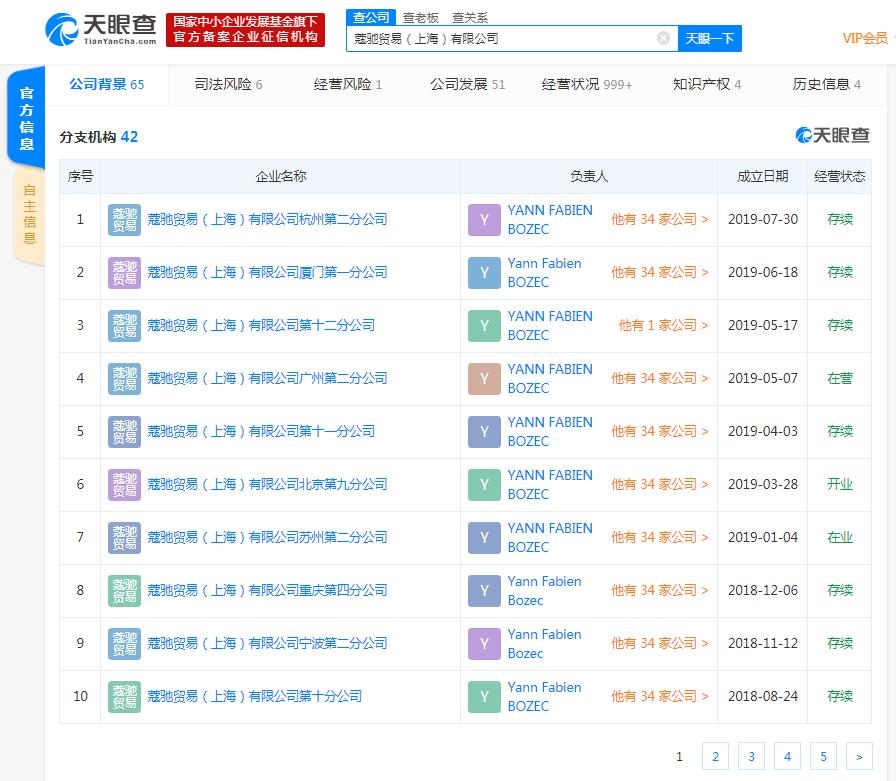896x781 pixels.
Task: Click the 天眼一下 search button
Action: [710, 38]
